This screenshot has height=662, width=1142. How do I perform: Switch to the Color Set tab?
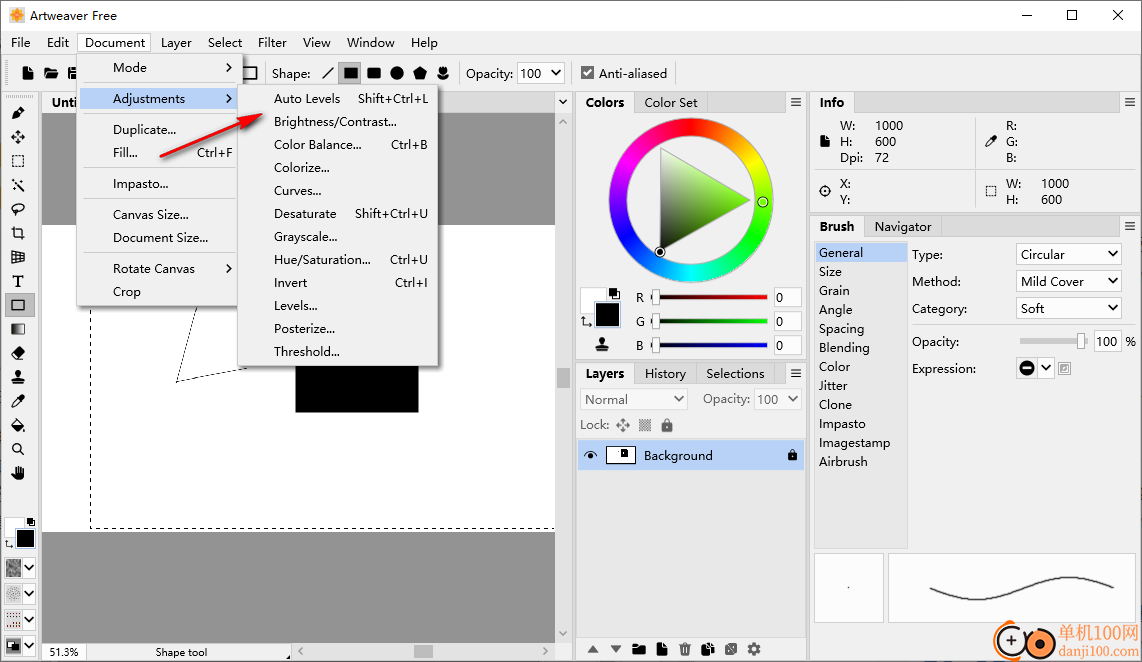671,103
